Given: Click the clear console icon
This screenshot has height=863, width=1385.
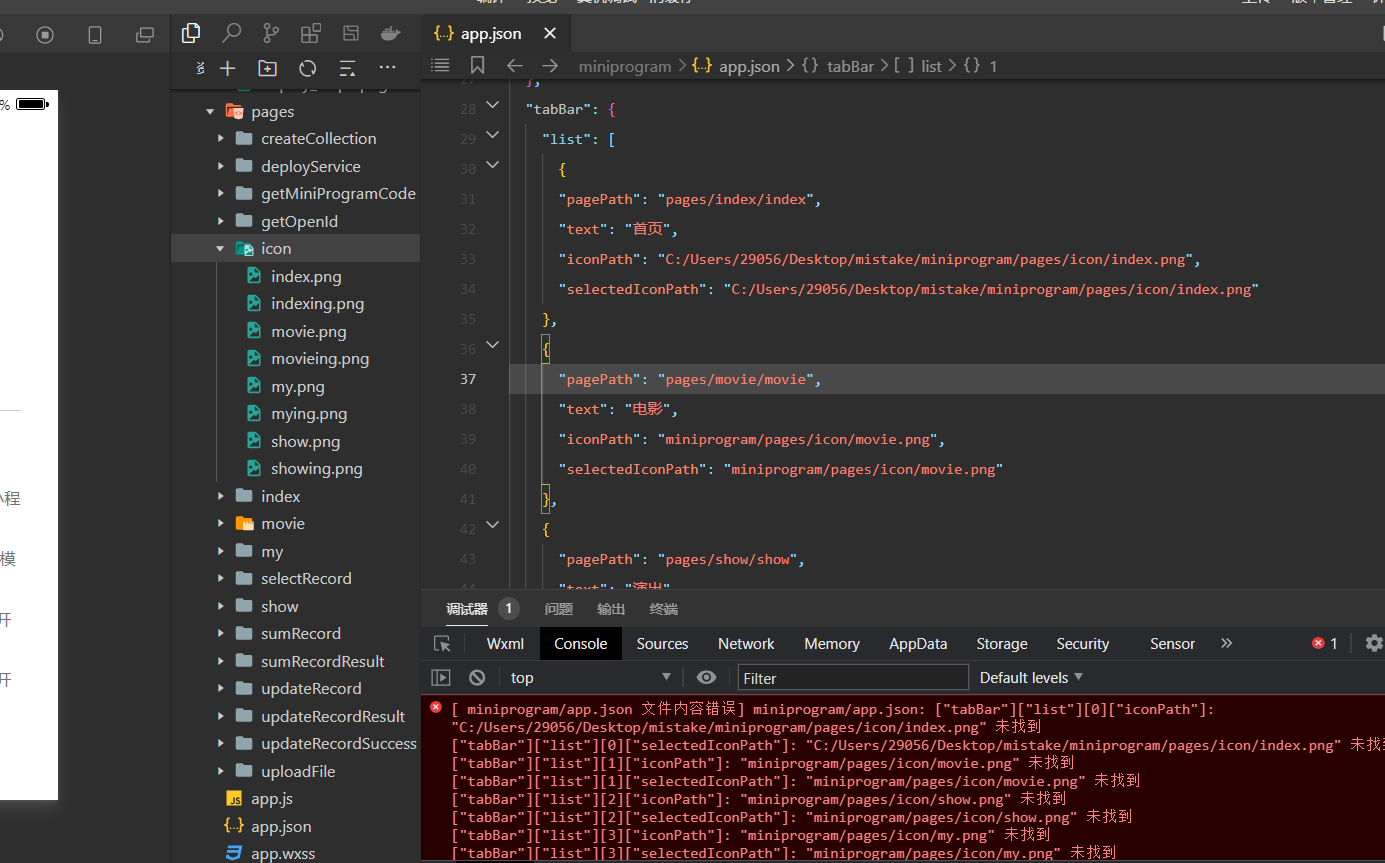Looking at the screenshot, I should click(x=477, y=677).
